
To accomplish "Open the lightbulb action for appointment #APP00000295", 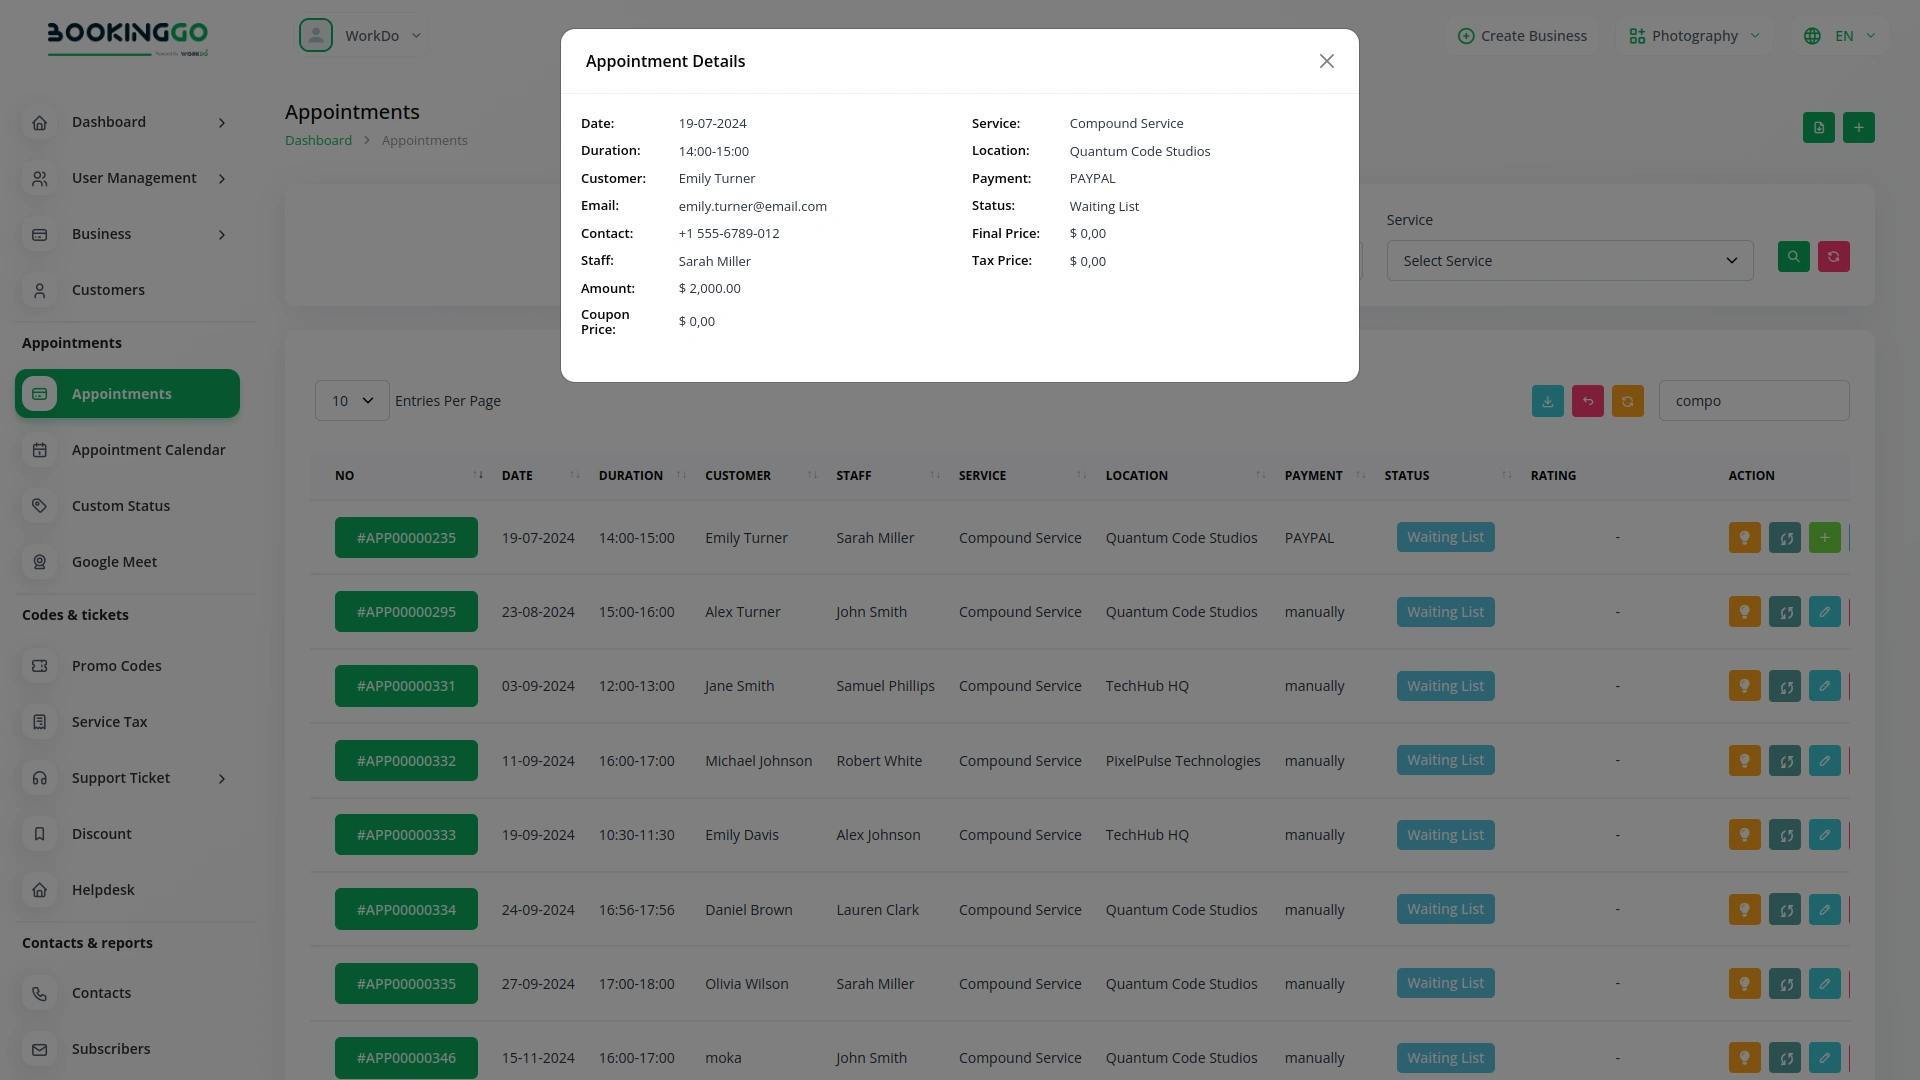I will pos(1744,611).
